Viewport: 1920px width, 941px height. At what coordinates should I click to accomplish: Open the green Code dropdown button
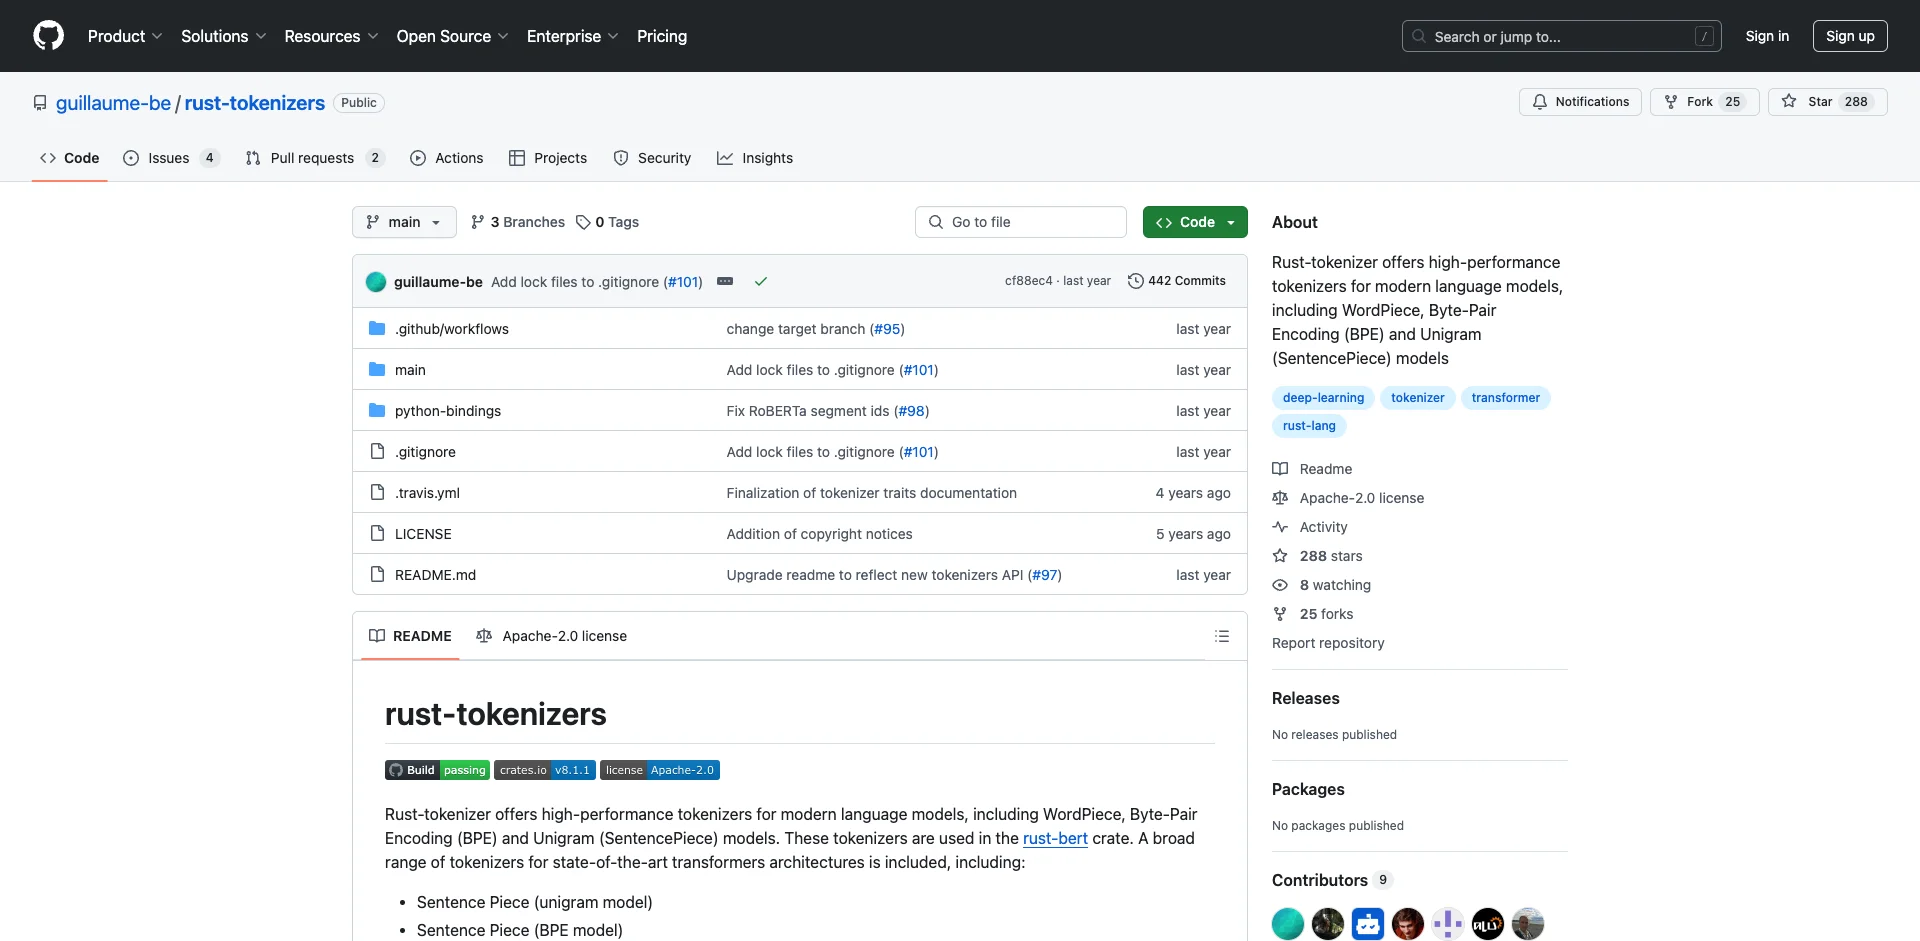pos(1195,222)
